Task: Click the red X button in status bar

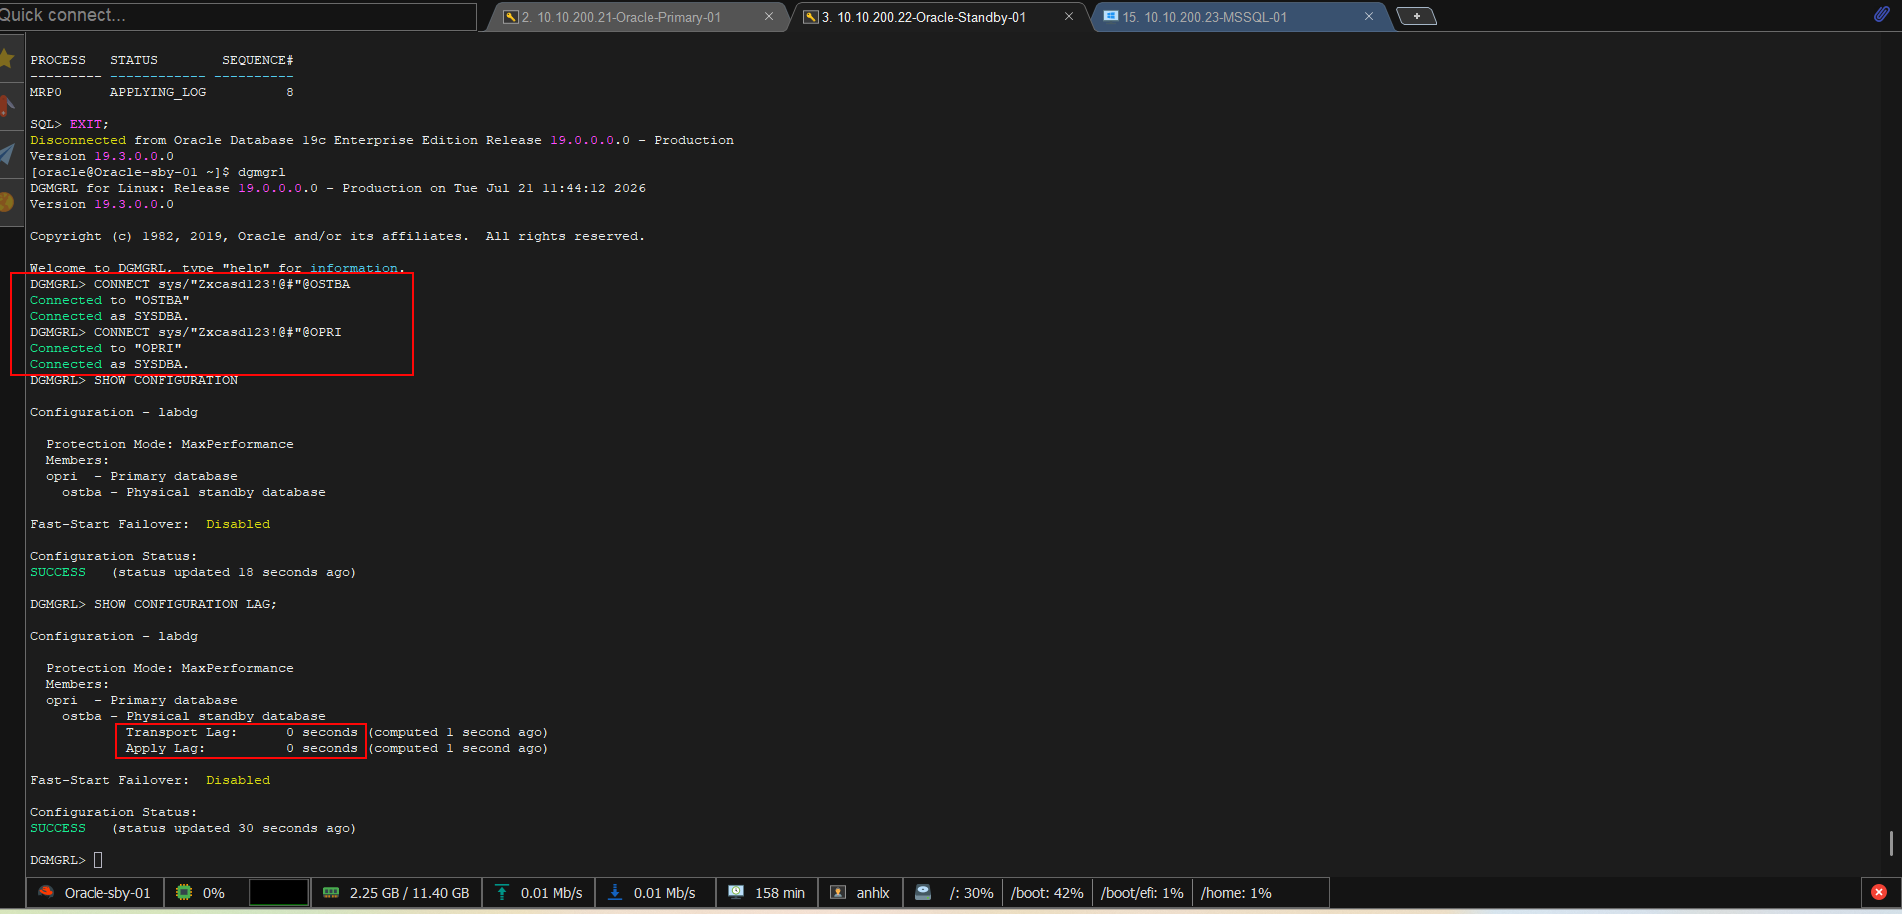Action: (1879, 892)
